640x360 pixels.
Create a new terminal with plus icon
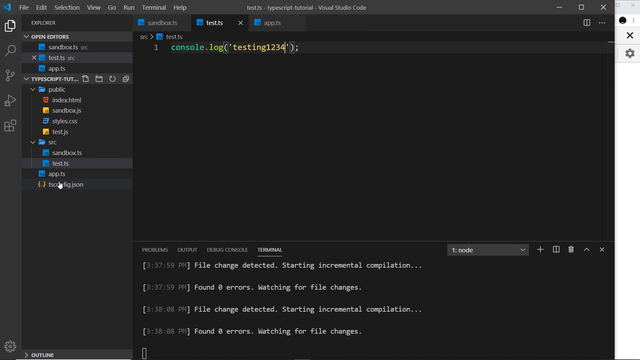(x=540, y=249)
